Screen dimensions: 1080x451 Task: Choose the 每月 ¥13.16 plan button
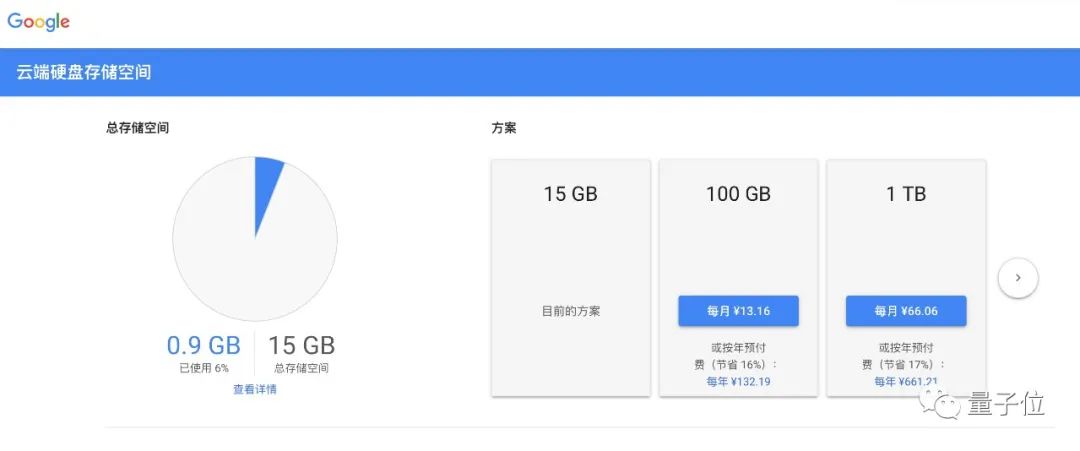point(738,311)
